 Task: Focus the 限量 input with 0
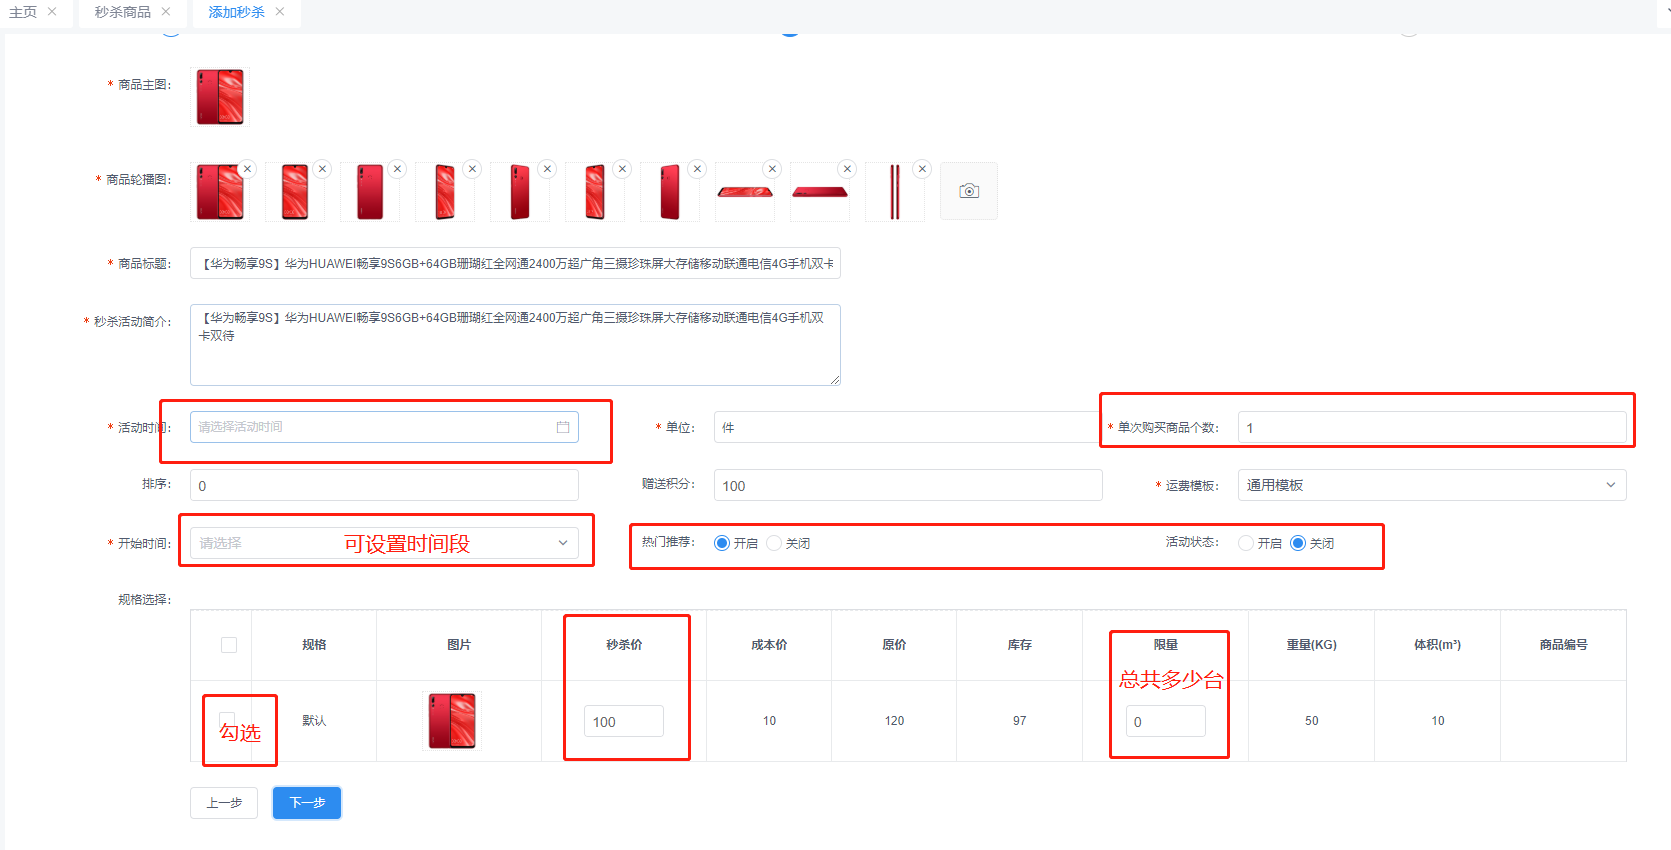click(x=1166, y=721)
